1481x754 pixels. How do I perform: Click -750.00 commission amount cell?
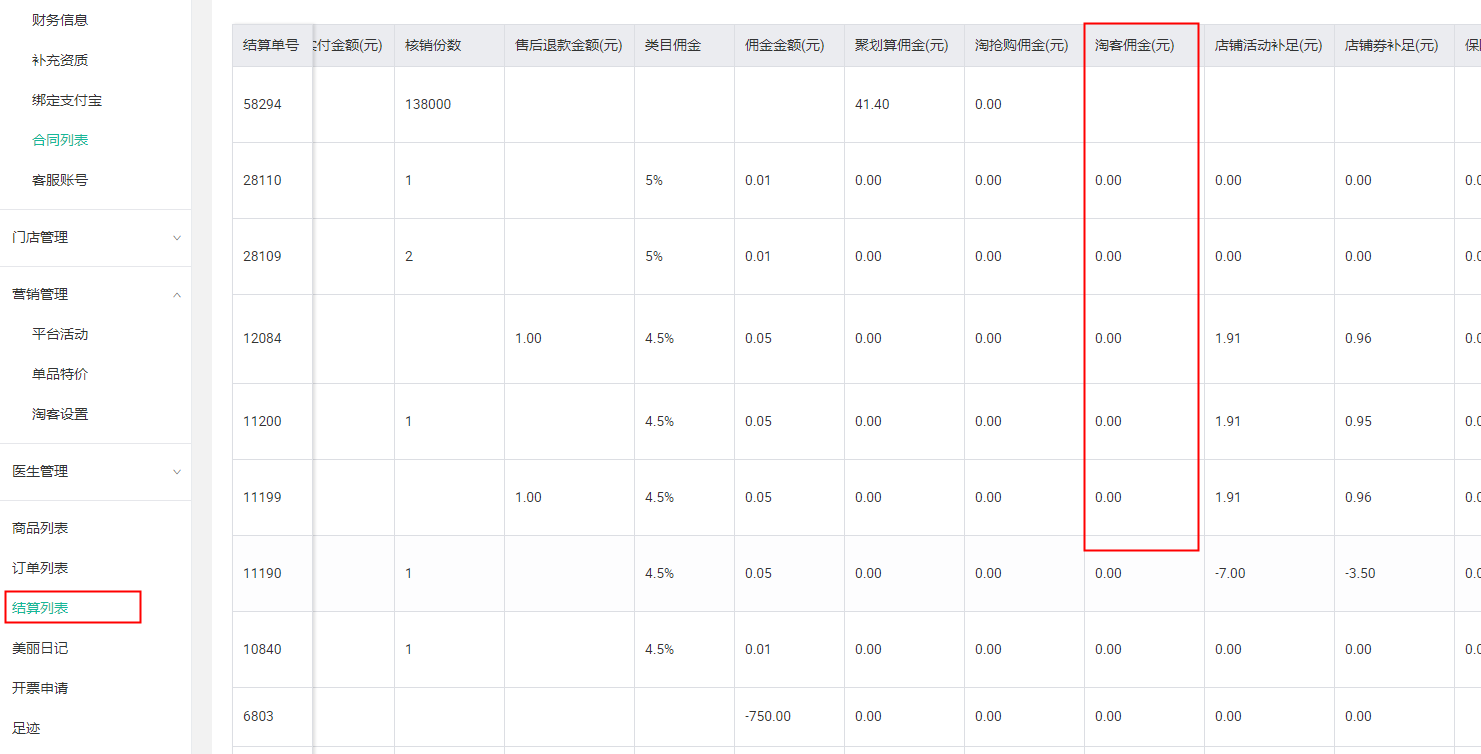(x=768, y=716)
